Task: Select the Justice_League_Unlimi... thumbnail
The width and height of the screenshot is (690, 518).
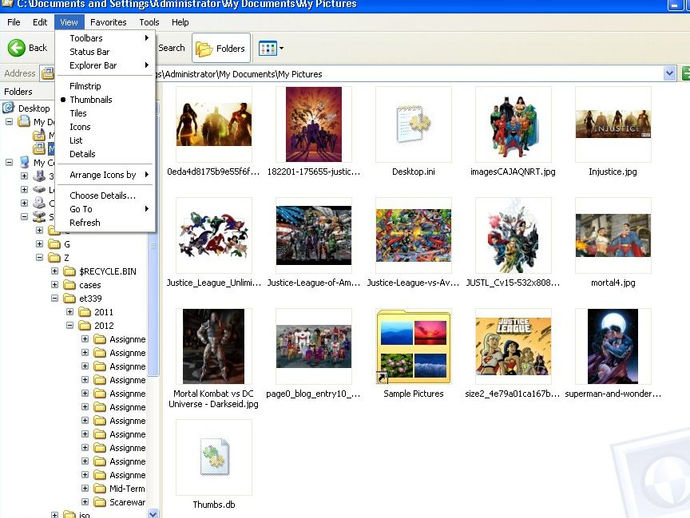Action: pyautogui.click(x=214, y=235)
